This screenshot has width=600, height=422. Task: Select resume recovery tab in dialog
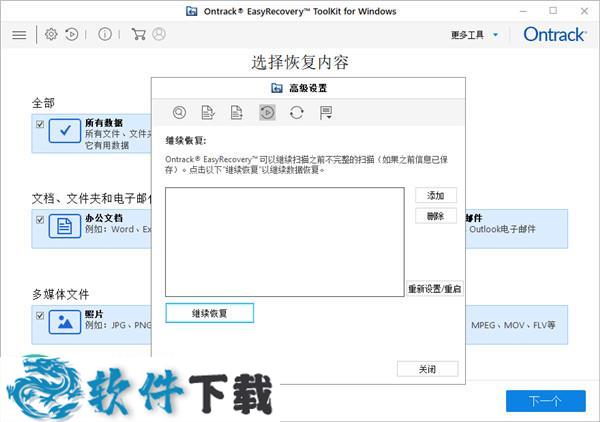267,112
